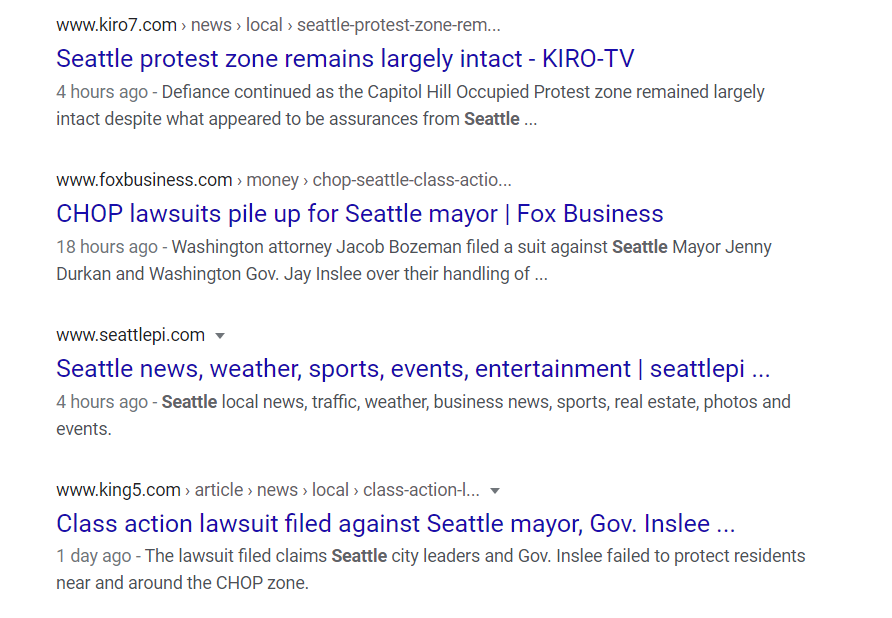This screenshot has width=892, height=618.
Task: Click the www.seattlepi.com URL text
Action: pyautogui.click(x=130, y=335)
